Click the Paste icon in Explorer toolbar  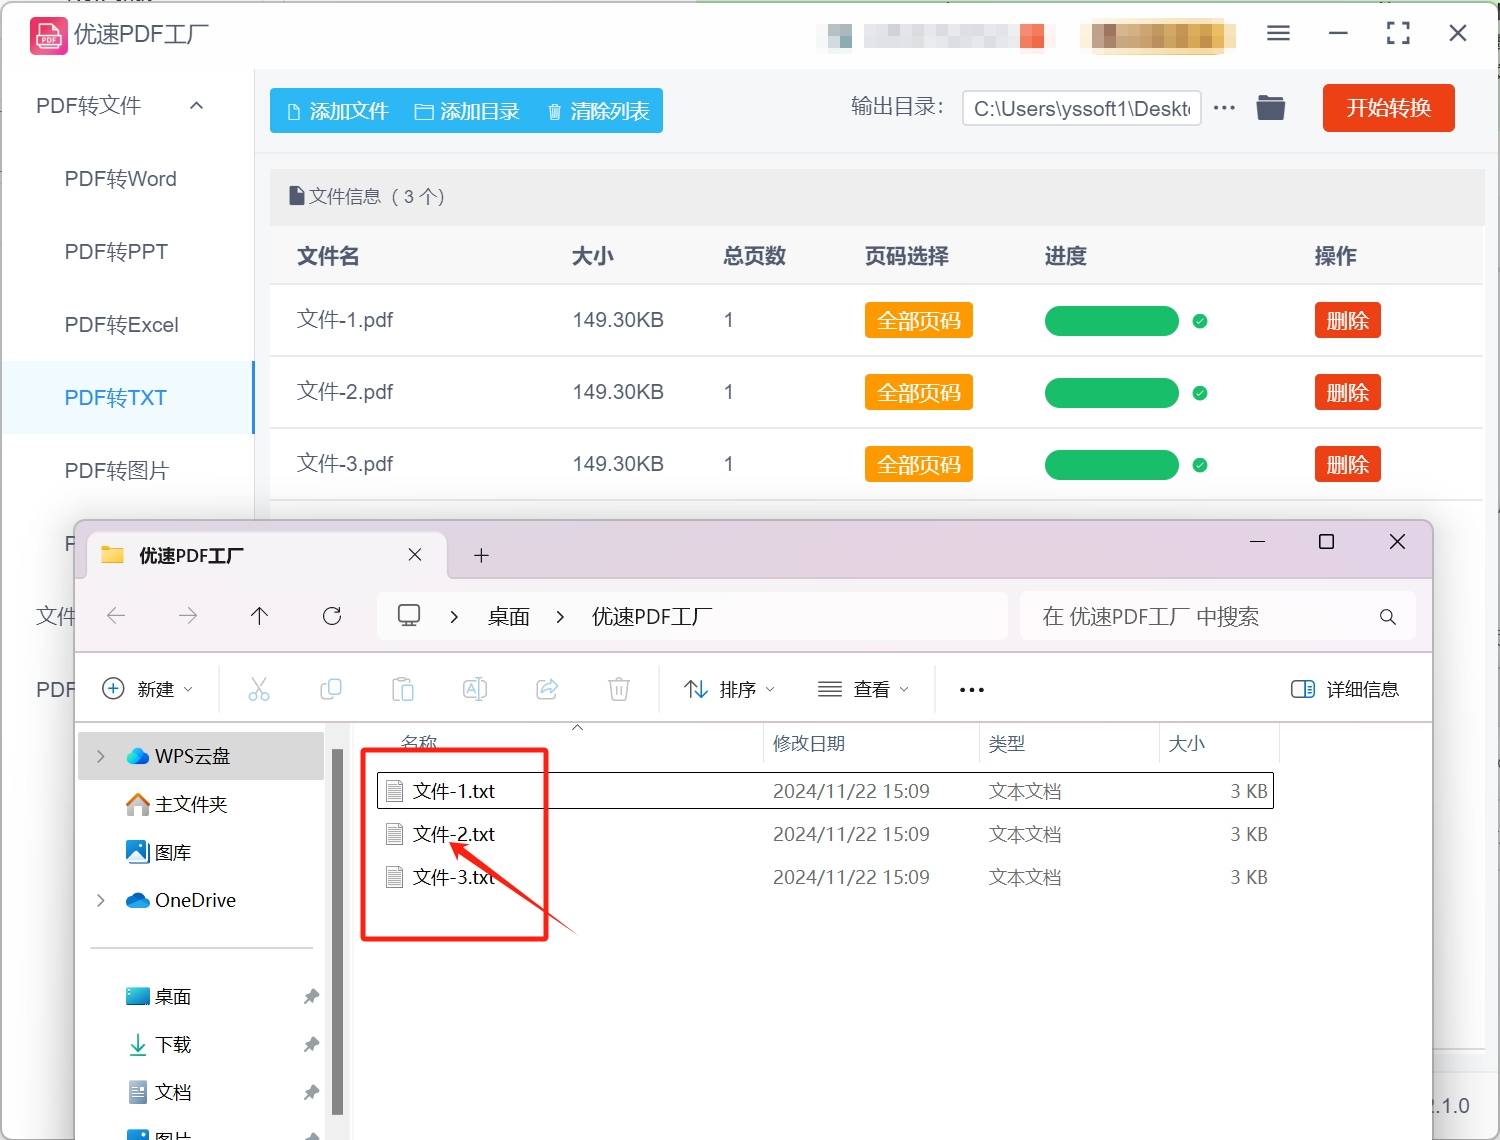(x=403, y=689)
